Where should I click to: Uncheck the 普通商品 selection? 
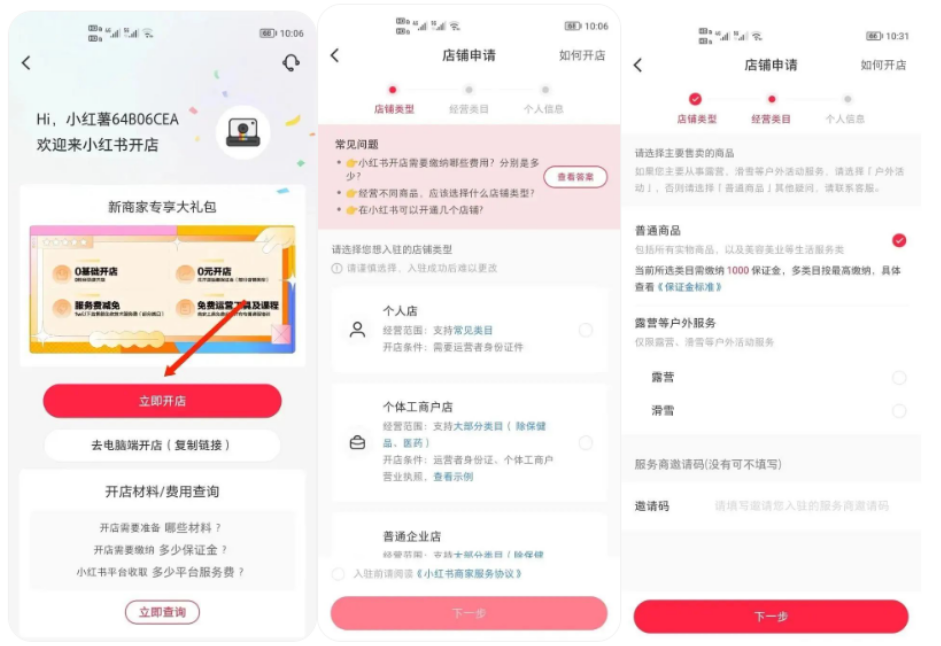pos(898,240)
